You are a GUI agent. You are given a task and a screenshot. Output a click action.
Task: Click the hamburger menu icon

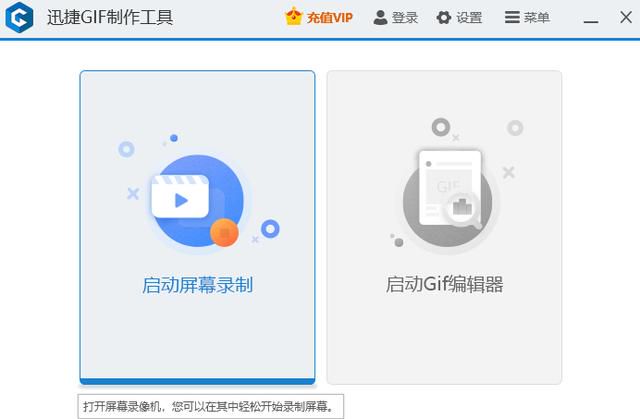[x=512, y=18]
